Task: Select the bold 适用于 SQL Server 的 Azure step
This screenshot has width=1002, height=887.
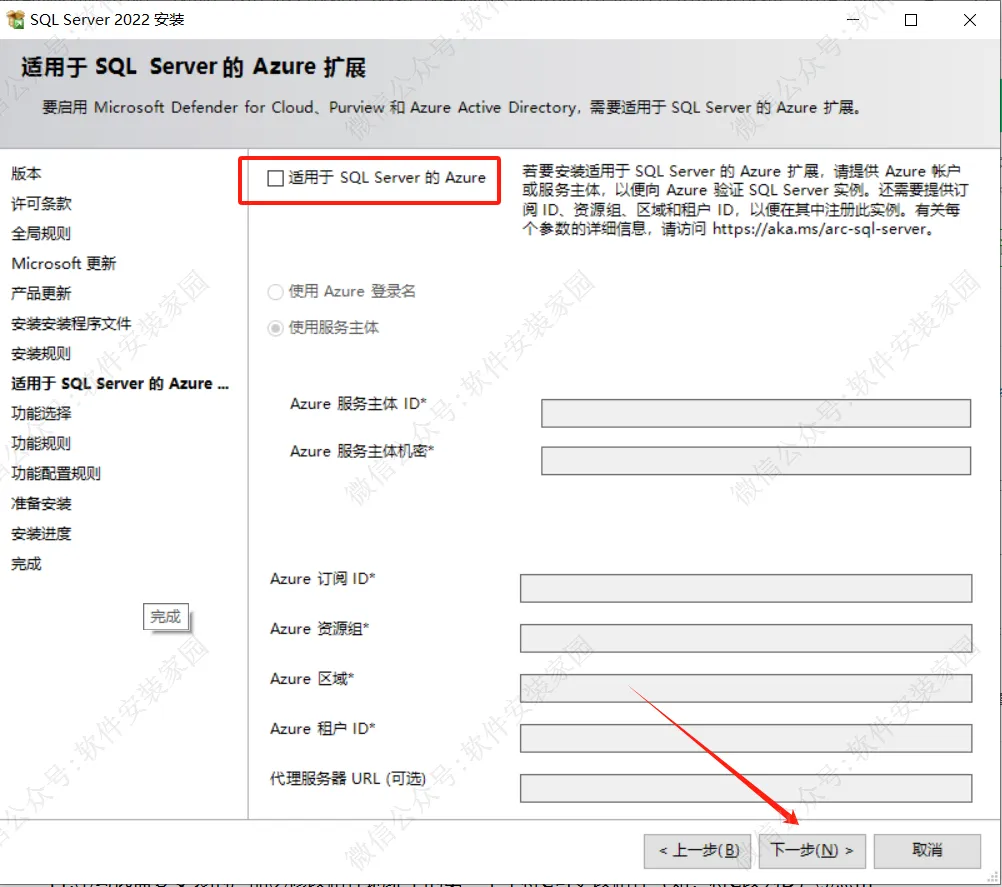Action: click(120, 383)
